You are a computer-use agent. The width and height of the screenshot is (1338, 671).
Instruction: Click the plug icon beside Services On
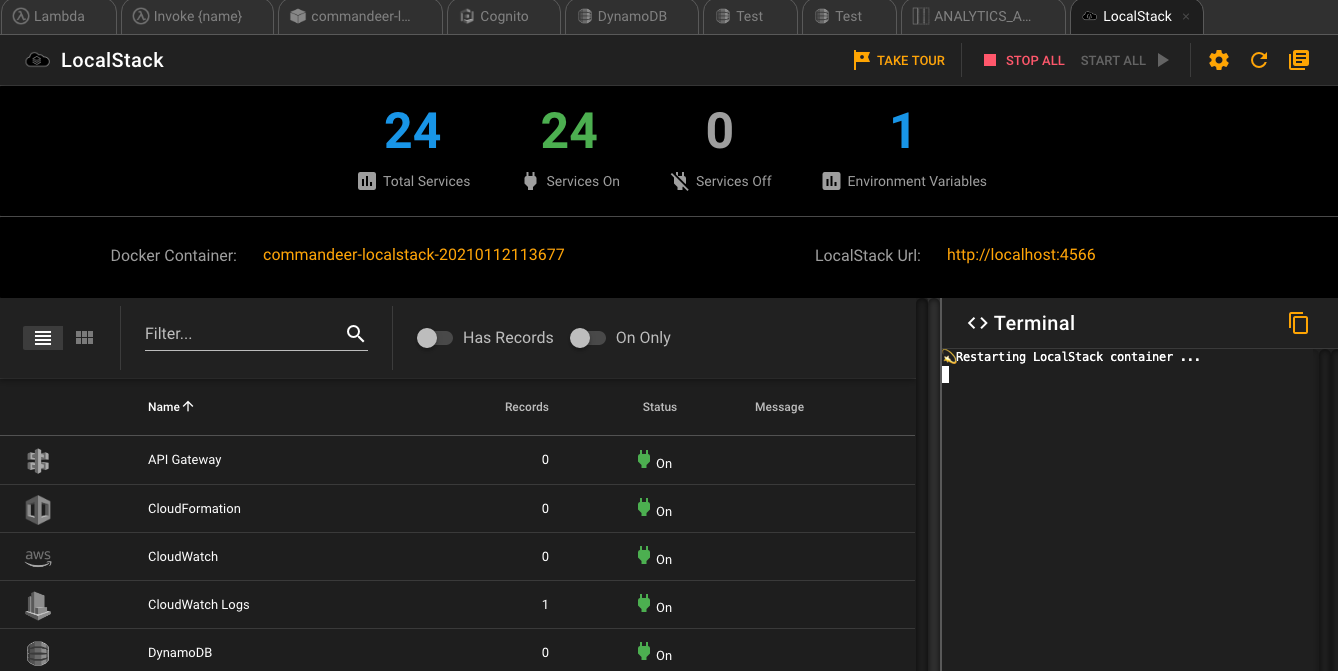tap(530, 181)
